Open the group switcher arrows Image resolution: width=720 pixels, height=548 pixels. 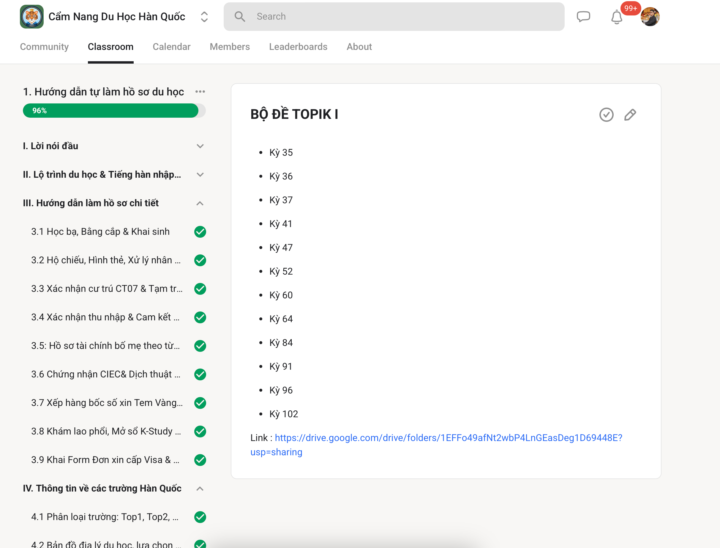[204, 17]
